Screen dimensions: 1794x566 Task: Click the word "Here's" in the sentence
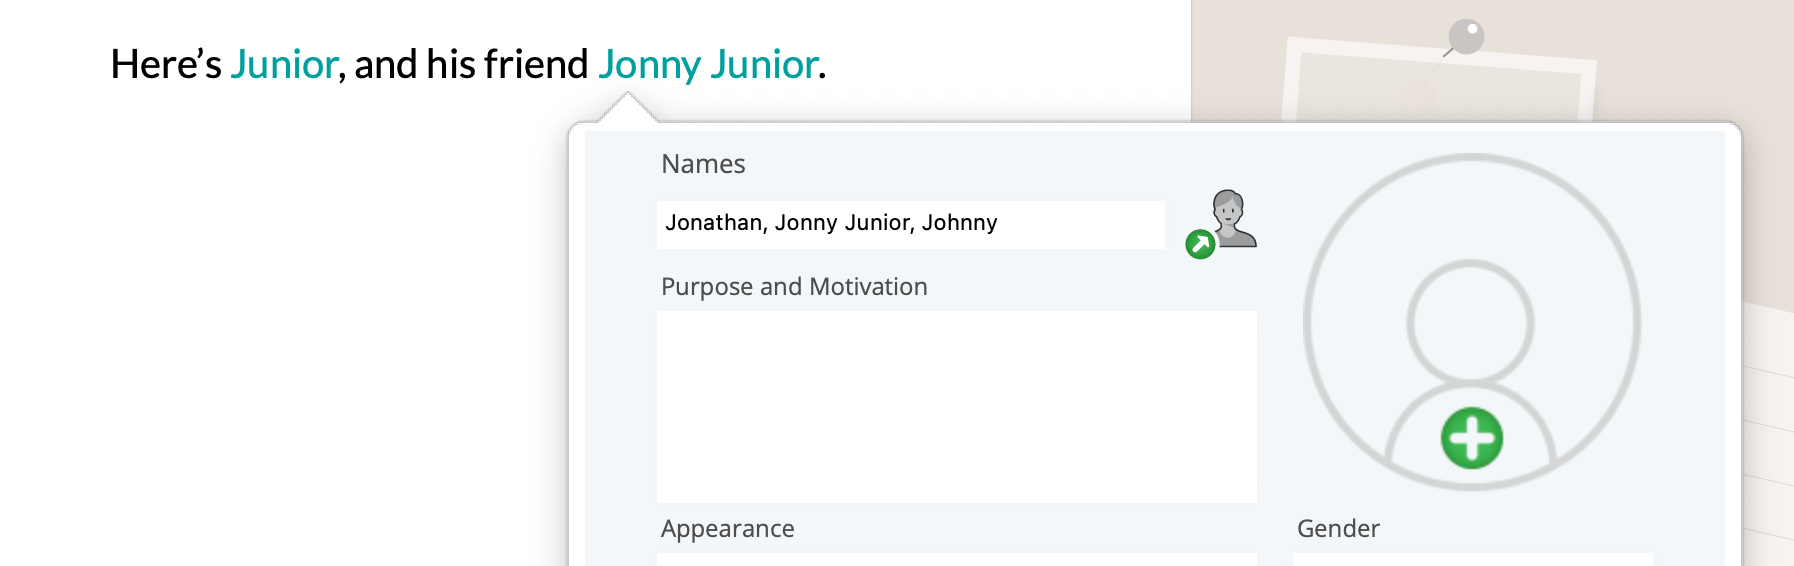[x=165, y=65]
